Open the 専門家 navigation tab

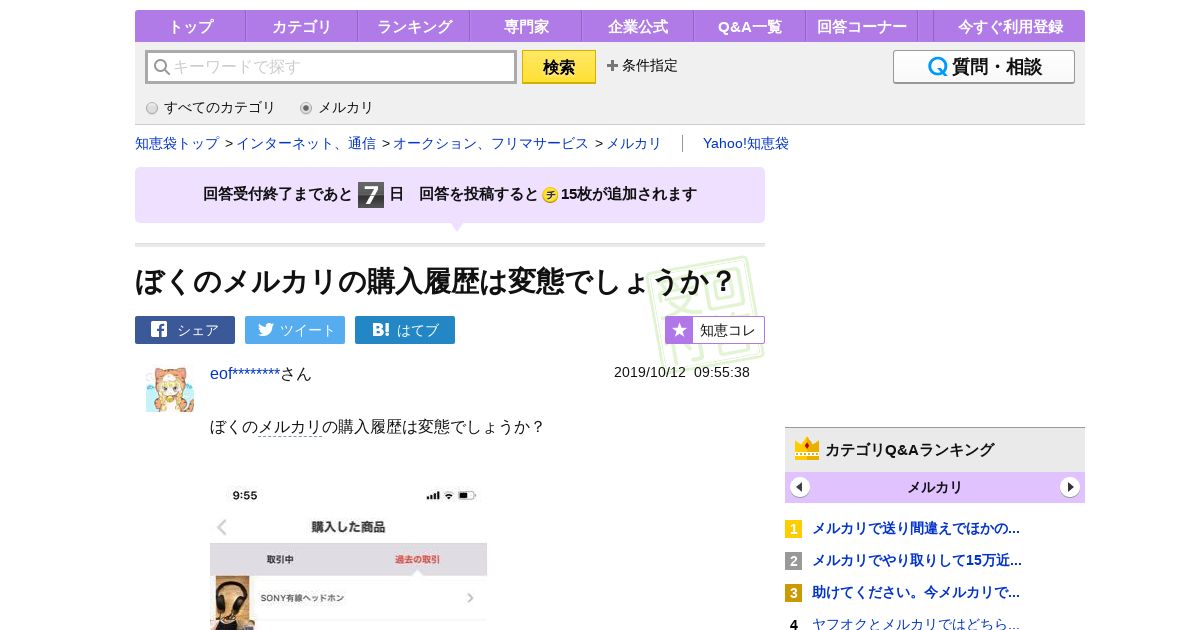pyautogui.click(x=526, y=27)
